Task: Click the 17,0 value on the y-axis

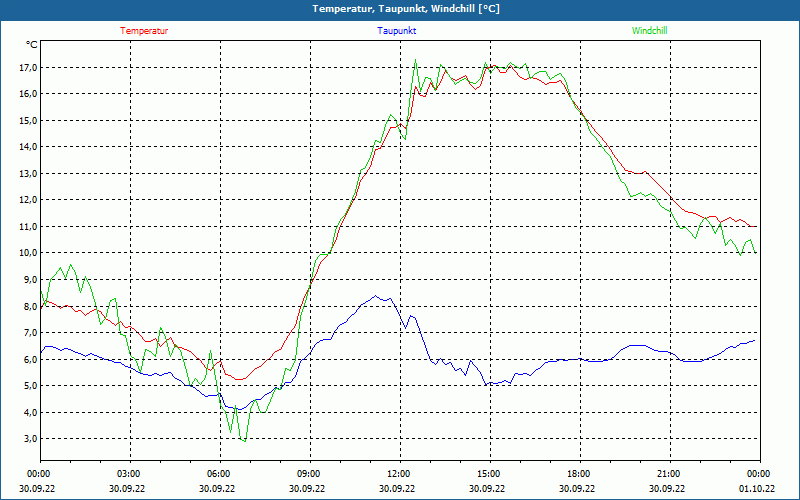Action: pos(28,67)
